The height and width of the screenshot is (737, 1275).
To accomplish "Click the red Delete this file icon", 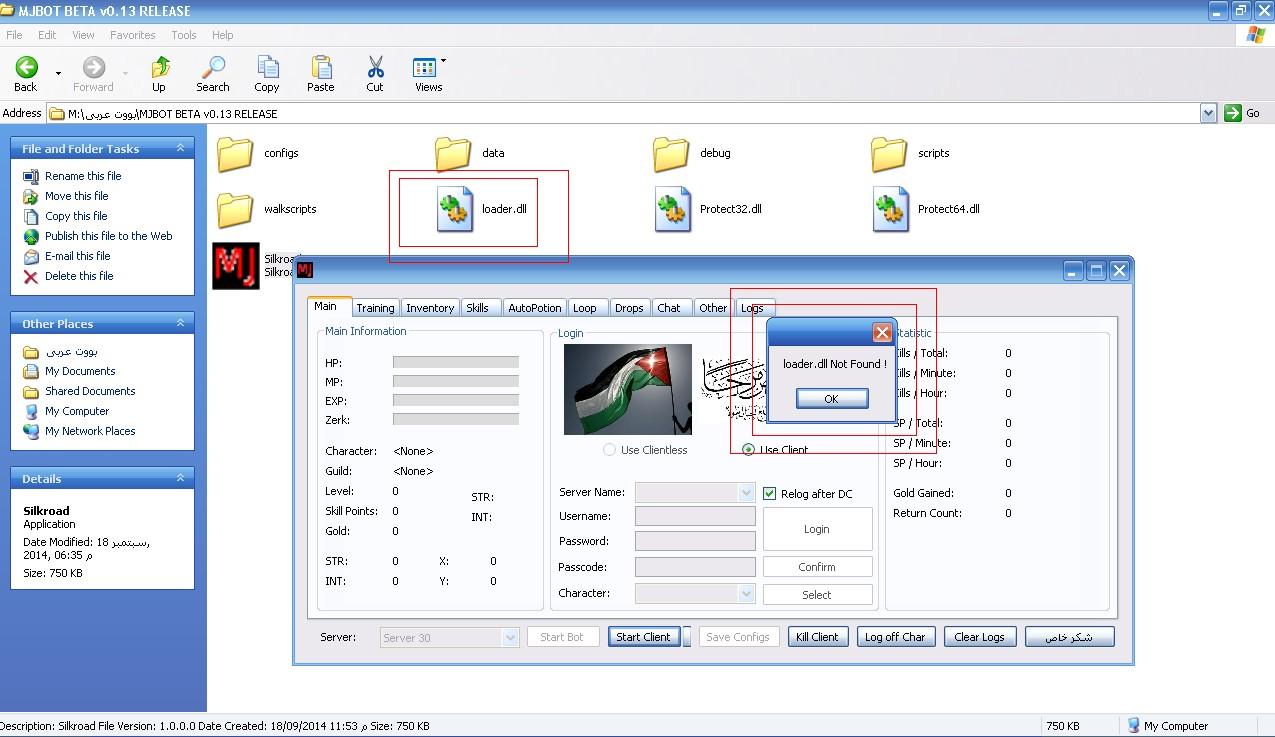I will click(31, 276).
